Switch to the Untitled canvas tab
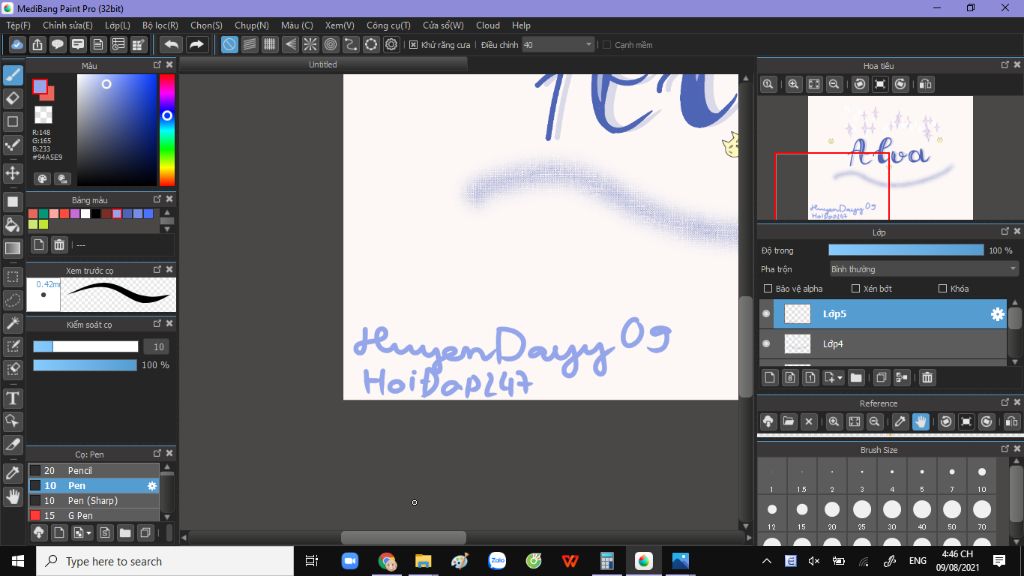The width and height of the screenshot is (1024, 576). click(323, 65)
